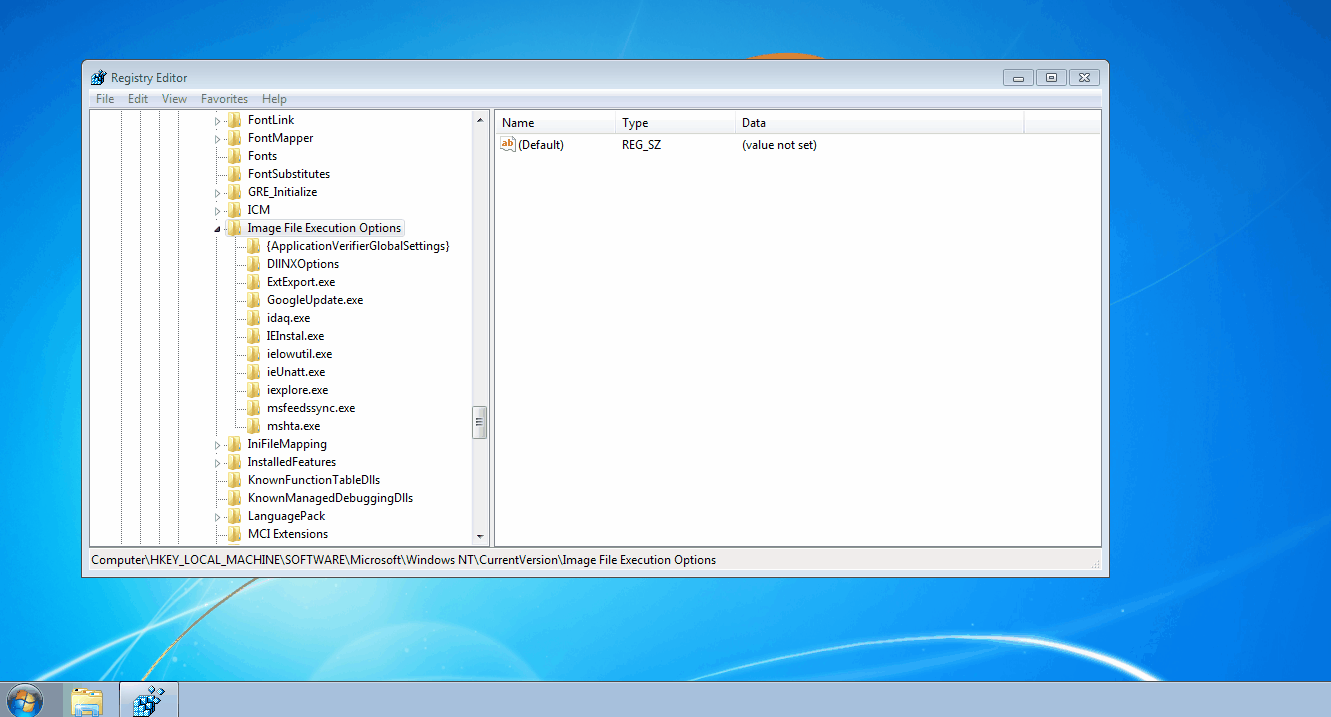Click the Type column header
Image resolution: width=1331 pixels, height=717 pixels.
pyautogui.click(x=675, y=123)
